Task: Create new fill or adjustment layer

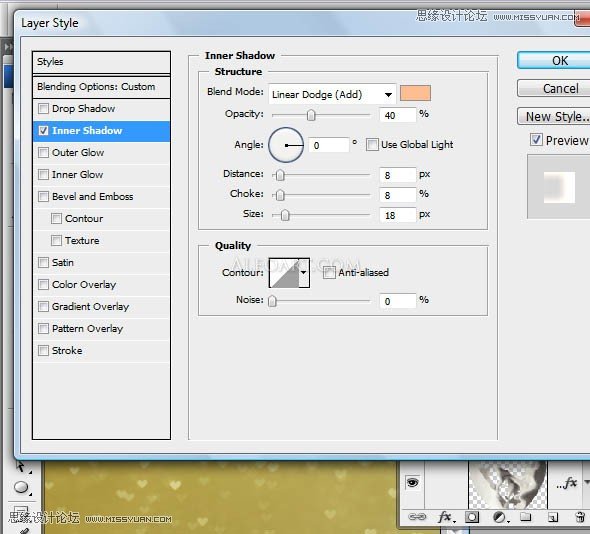Action: (500, 518)
